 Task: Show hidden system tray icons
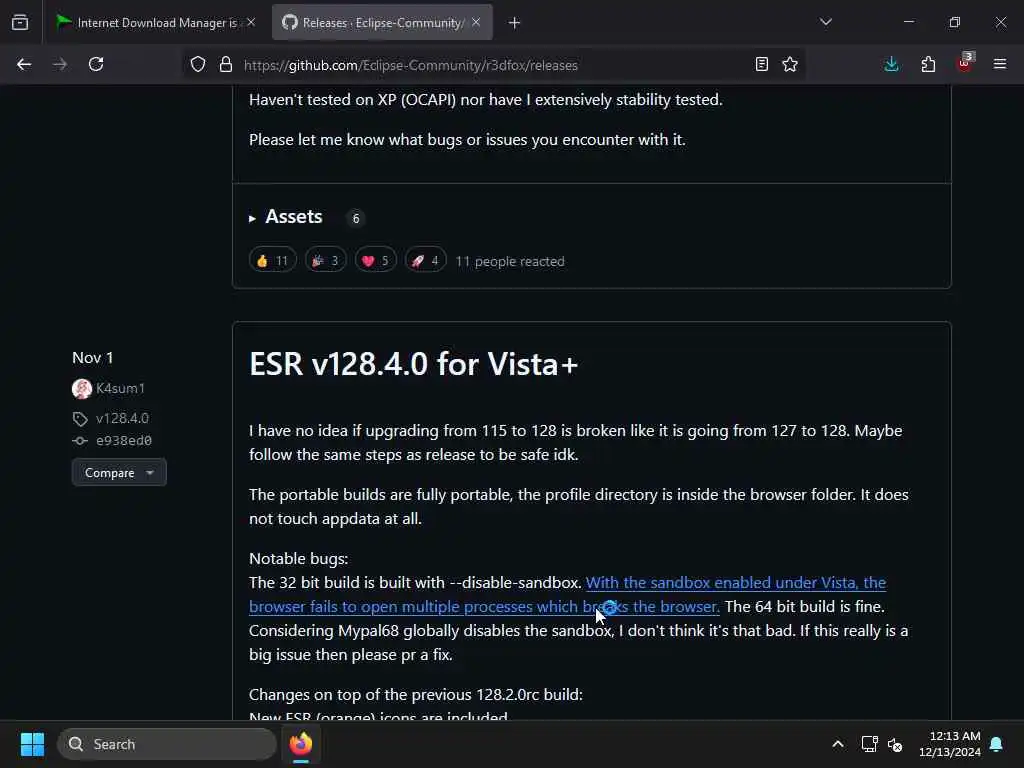(838, 744)
